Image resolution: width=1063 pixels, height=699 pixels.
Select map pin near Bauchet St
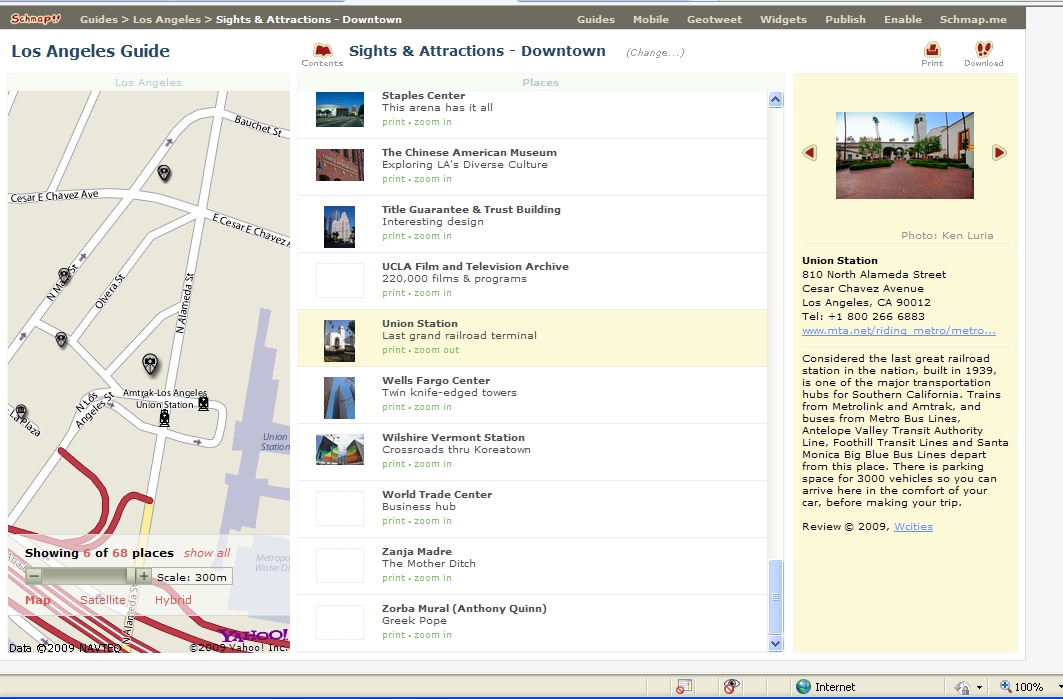coord(163,173)
